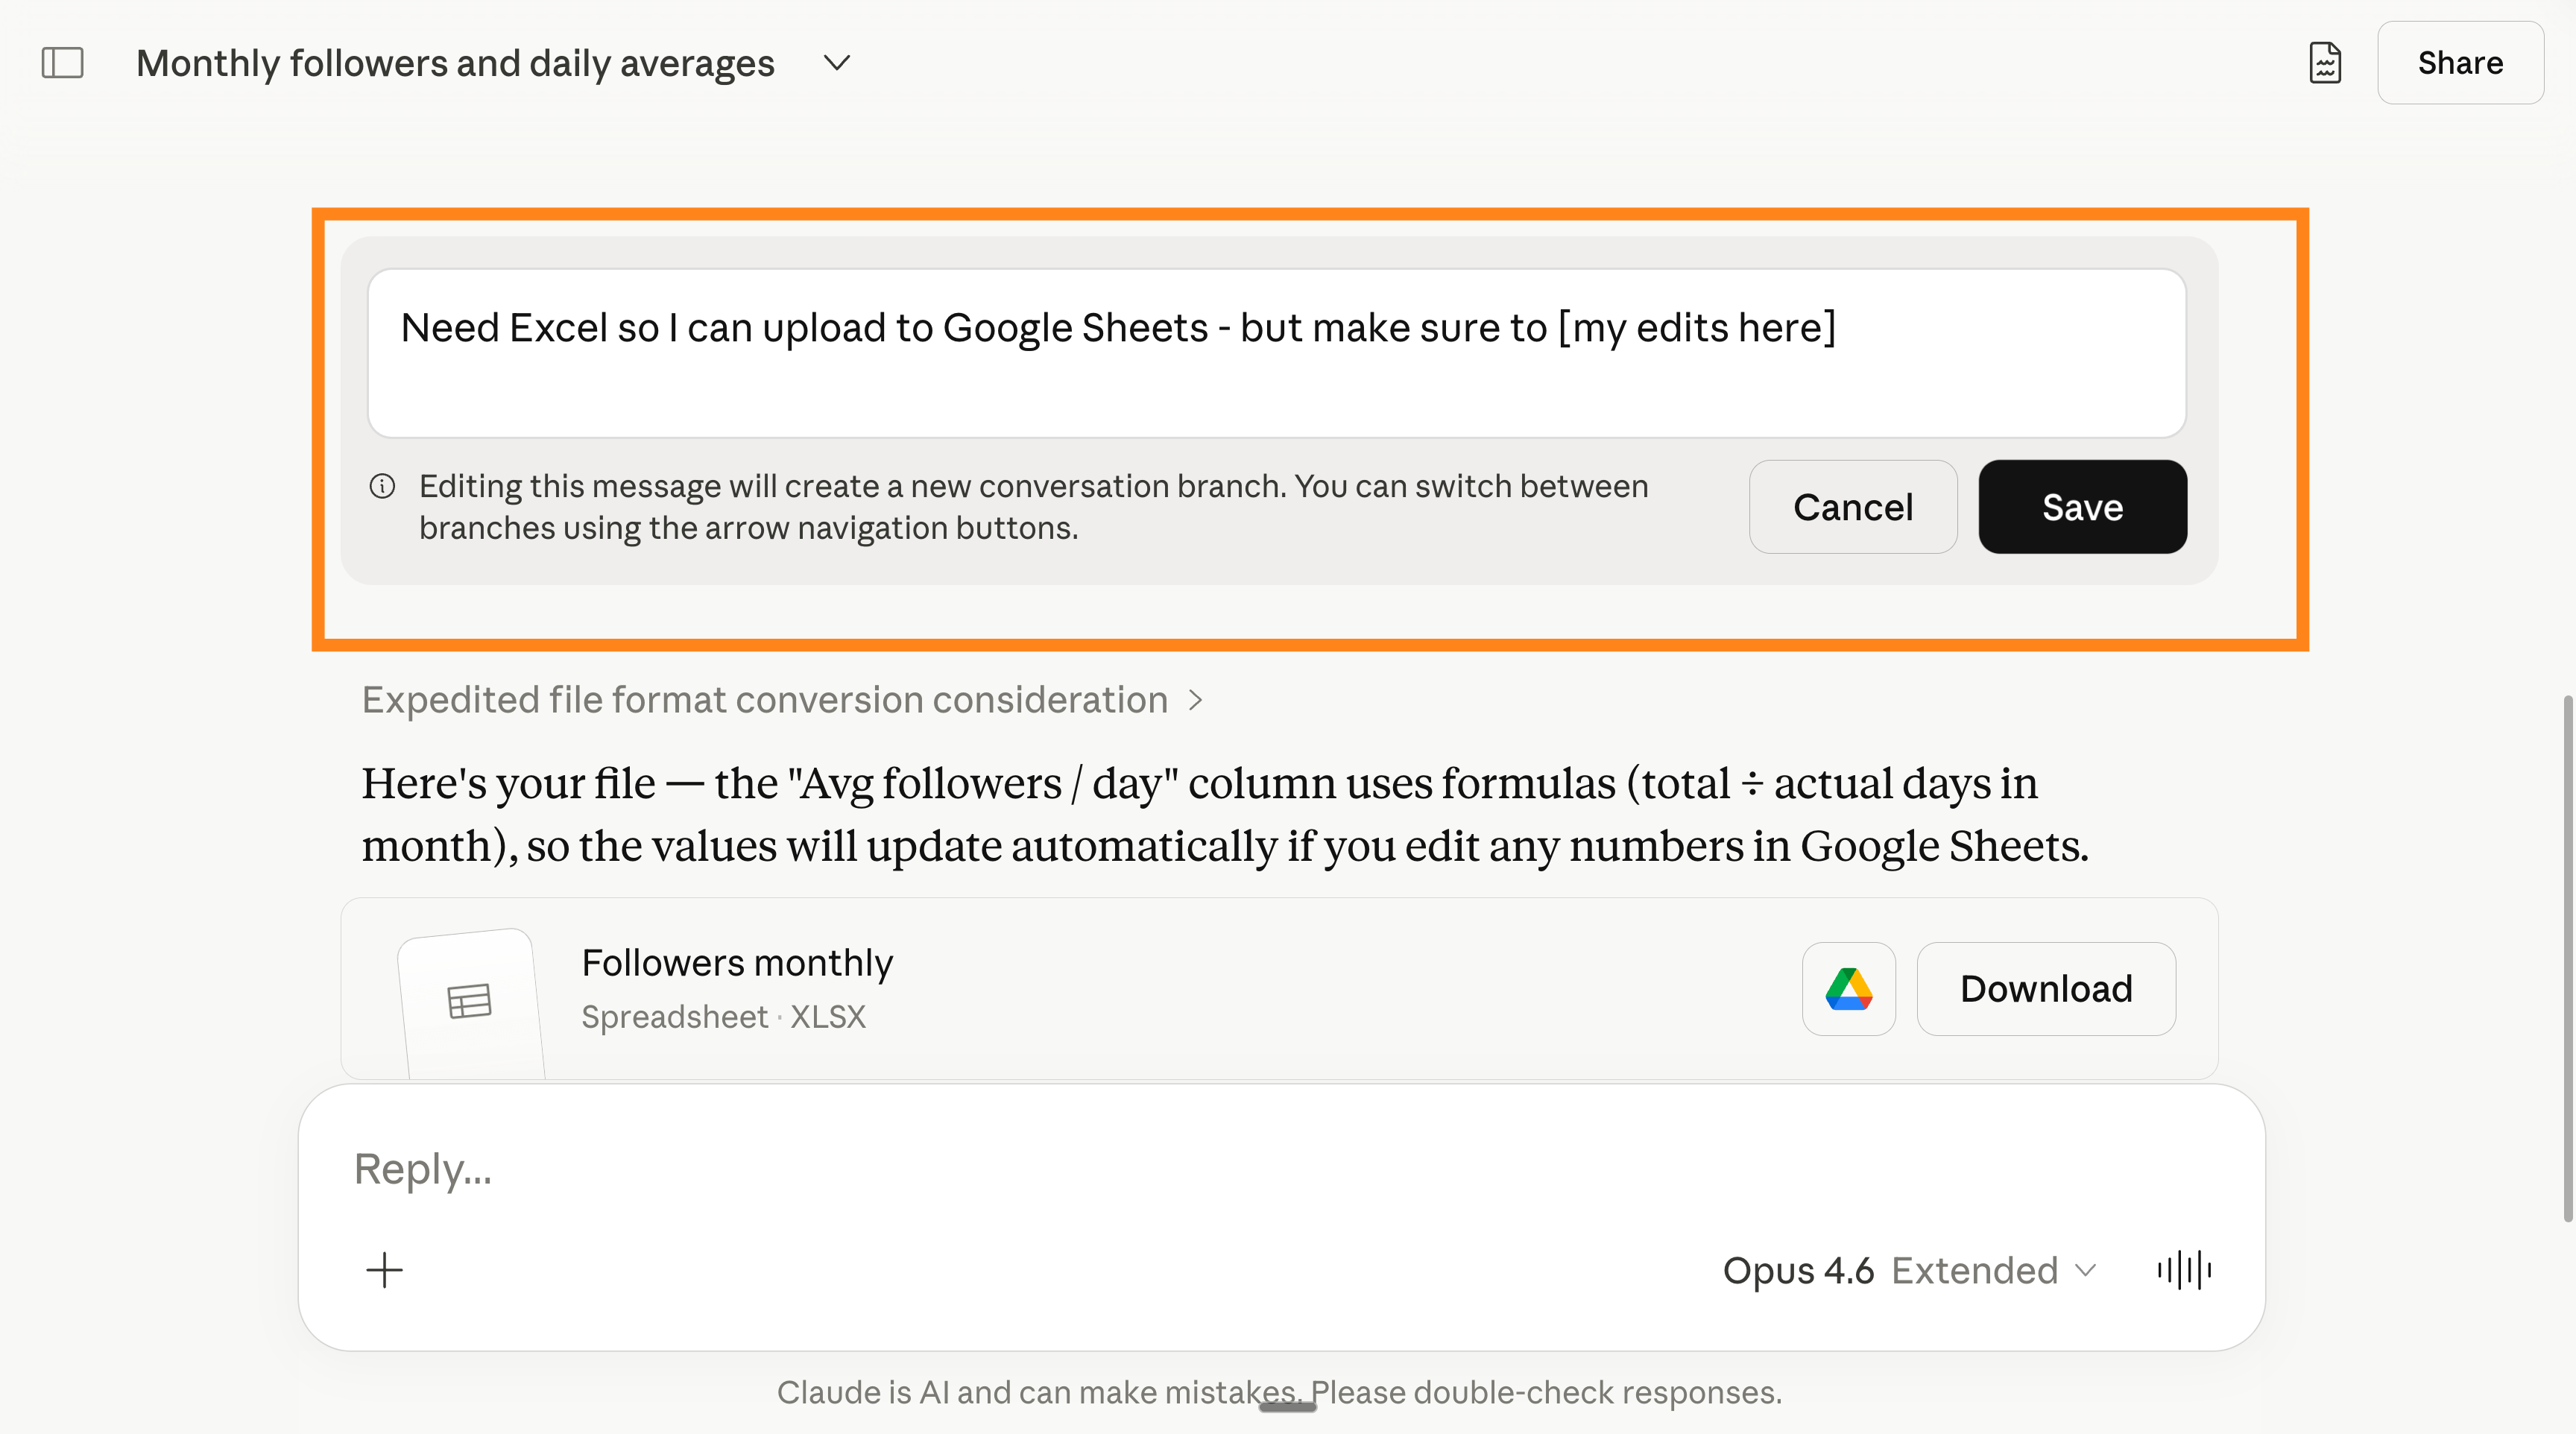
Task: Start voice mode with waveform icon
Action: coord(2184,1270)
